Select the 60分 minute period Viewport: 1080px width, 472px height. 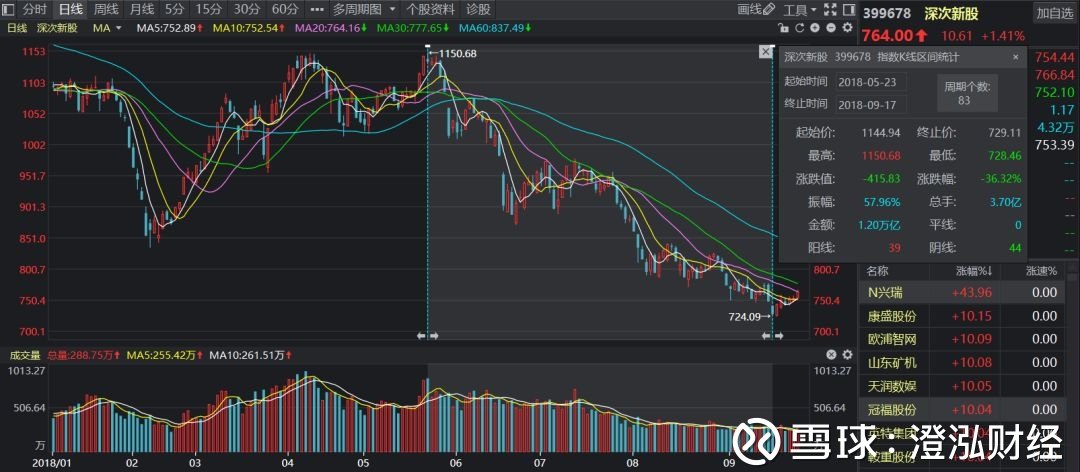(x=284, y=10)
